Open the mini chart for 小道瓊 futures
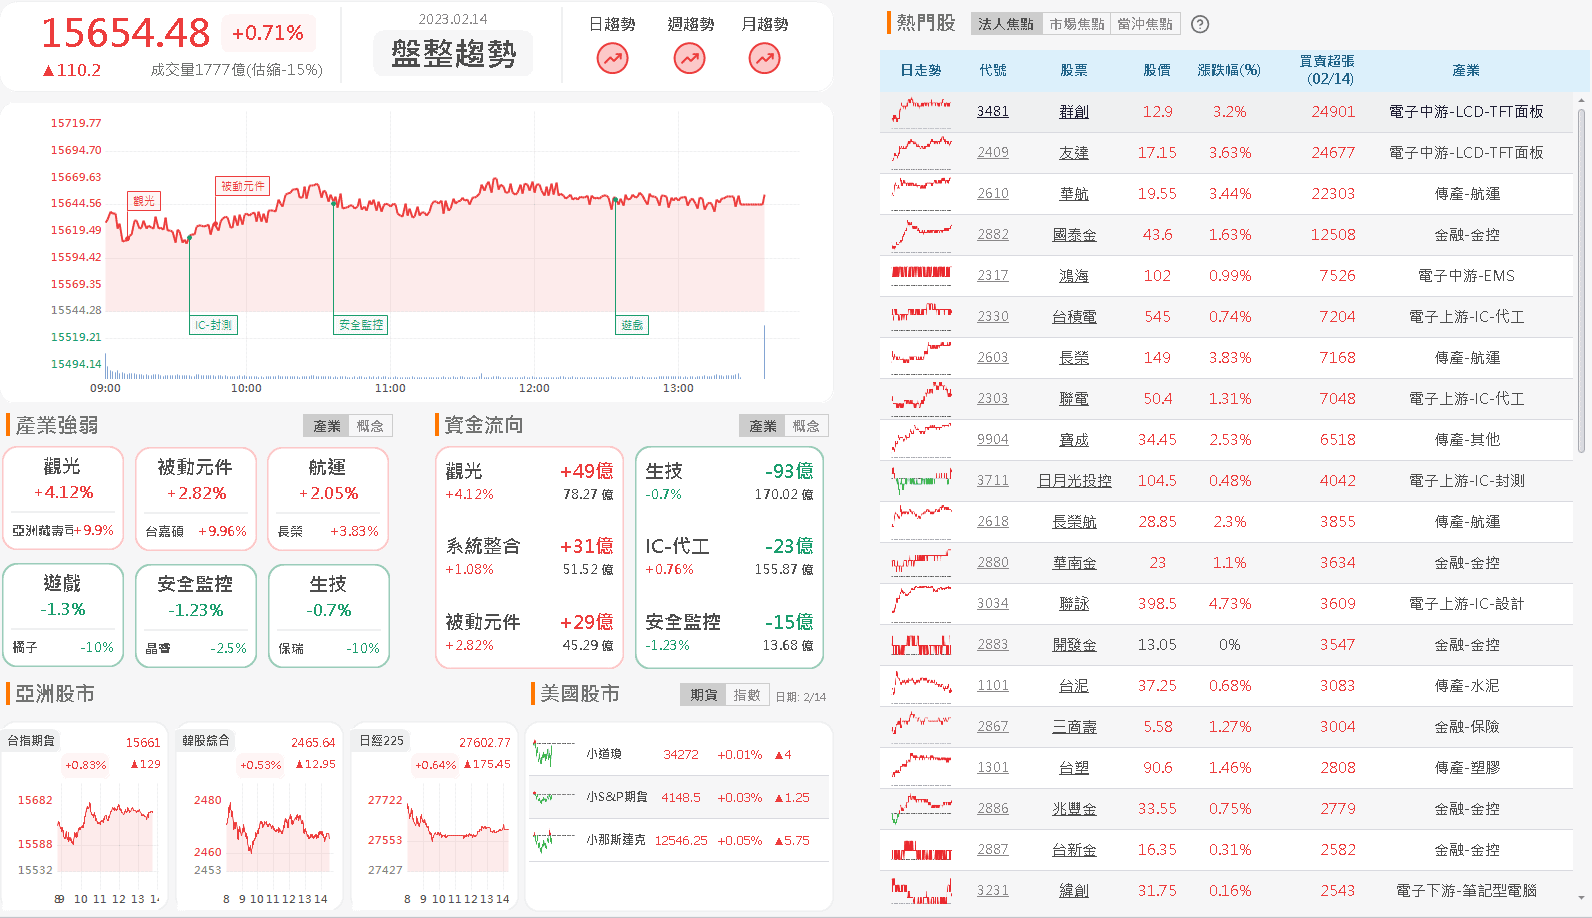Screen dimensions: 1592x918 553,754
